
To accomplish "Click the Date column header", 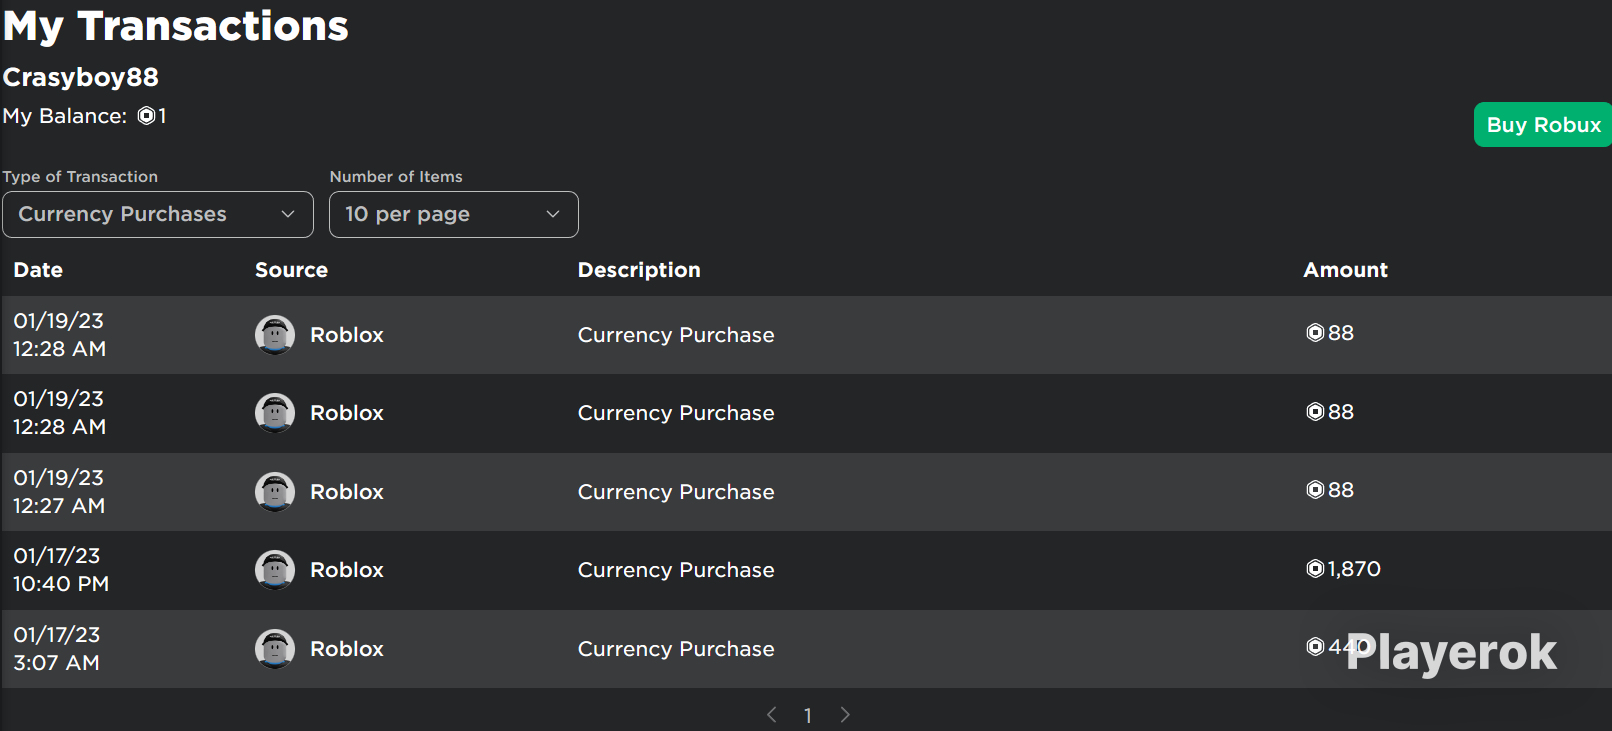I will [x=38, y=270].
